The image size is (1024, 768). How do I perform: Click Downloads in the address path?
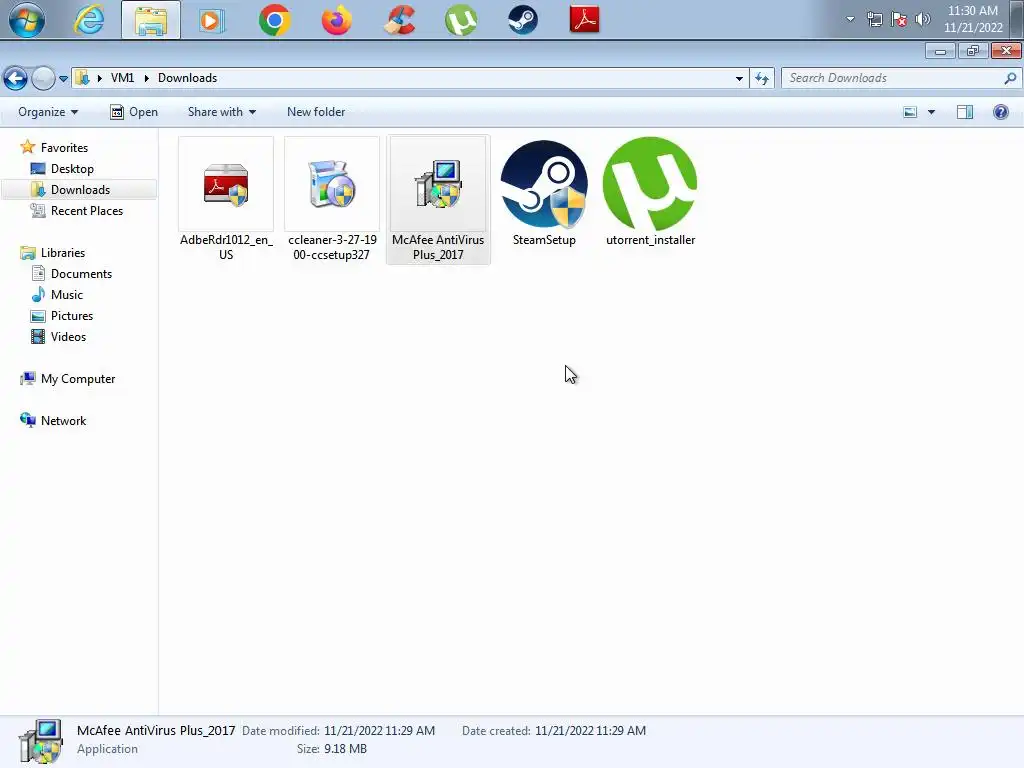point(187,78)
